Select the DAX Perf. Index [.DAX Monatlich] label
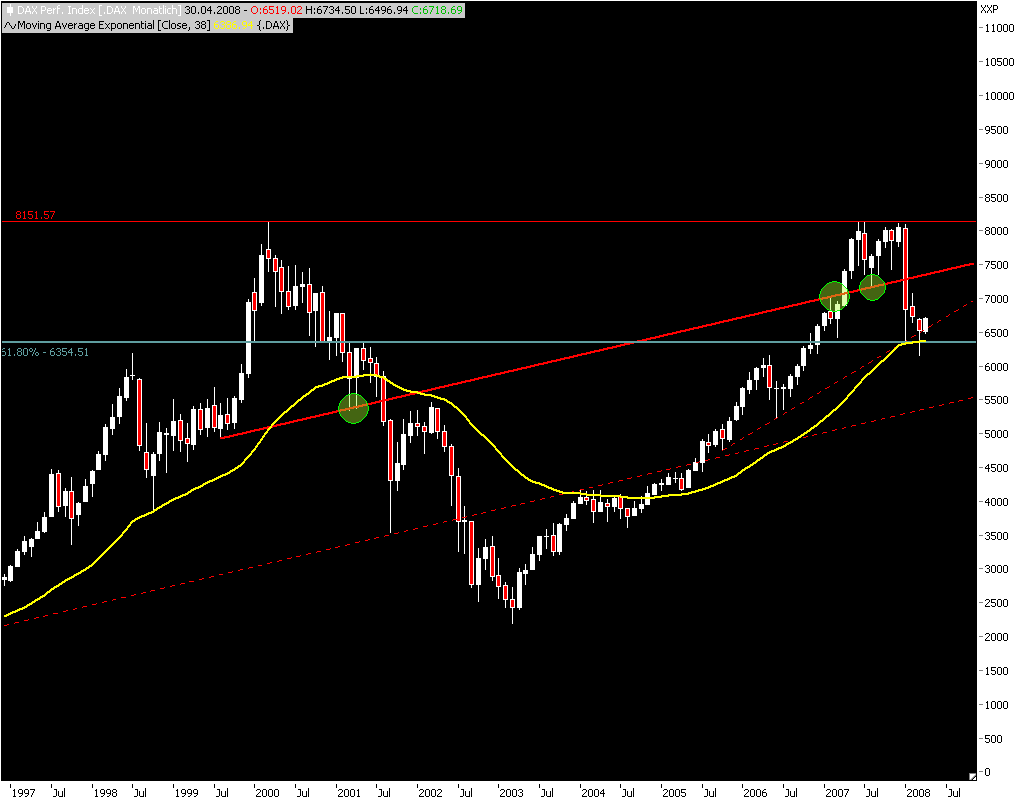1024x800 pixels. tap(99, 10)
